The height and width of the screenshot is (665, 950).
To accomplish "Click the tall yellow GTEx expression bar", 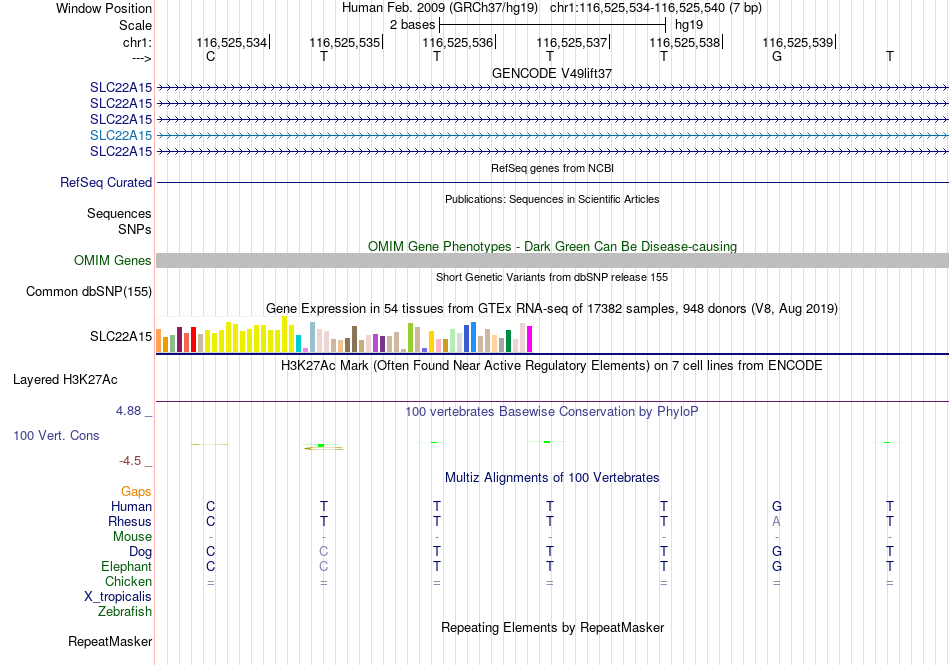I will [x=284, y=334].
